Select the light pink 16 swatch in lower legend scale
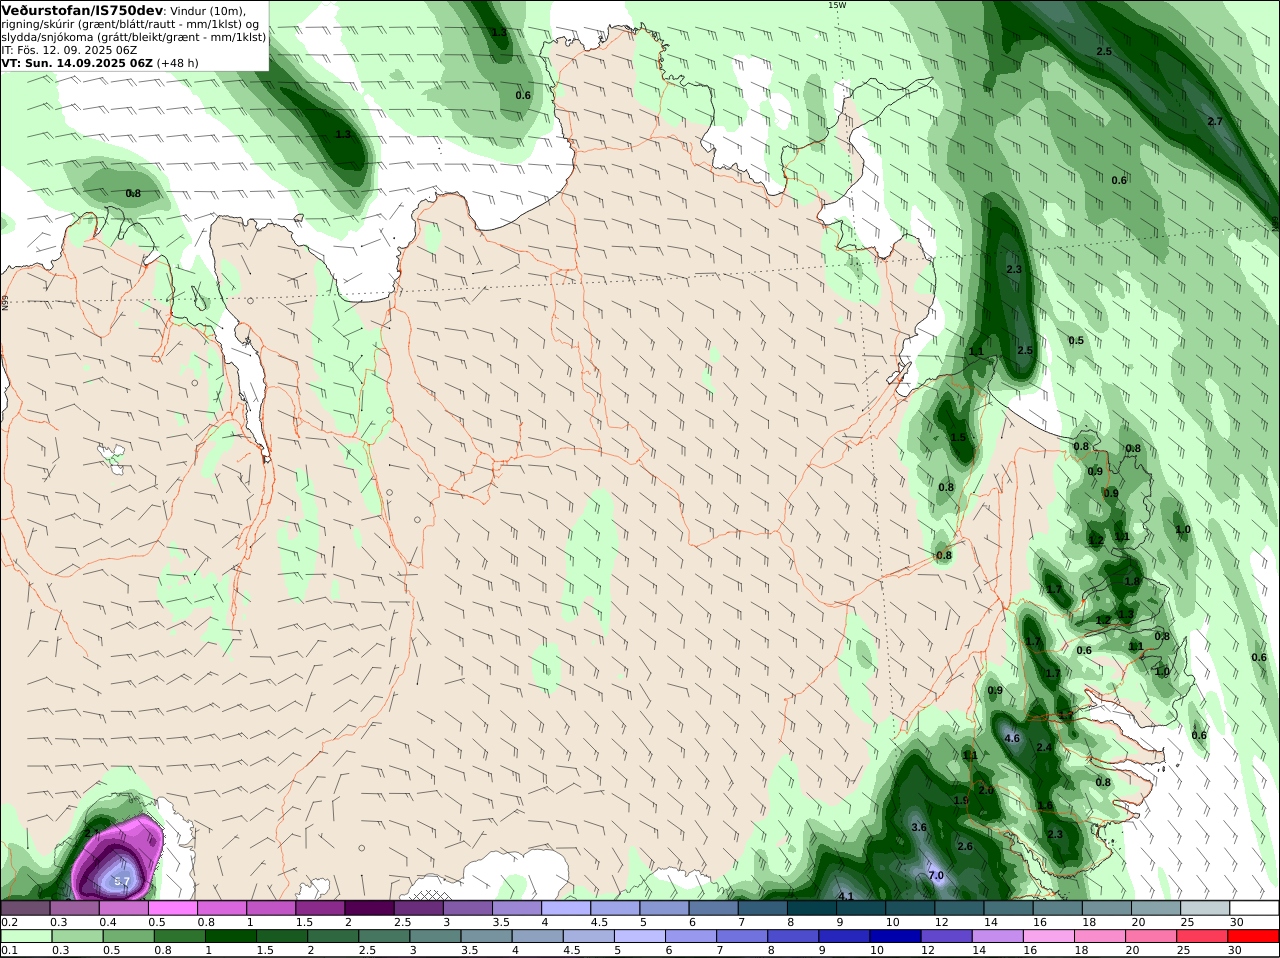The height and width of the screenshot is (958, 1280). [x=1050, y=937]
